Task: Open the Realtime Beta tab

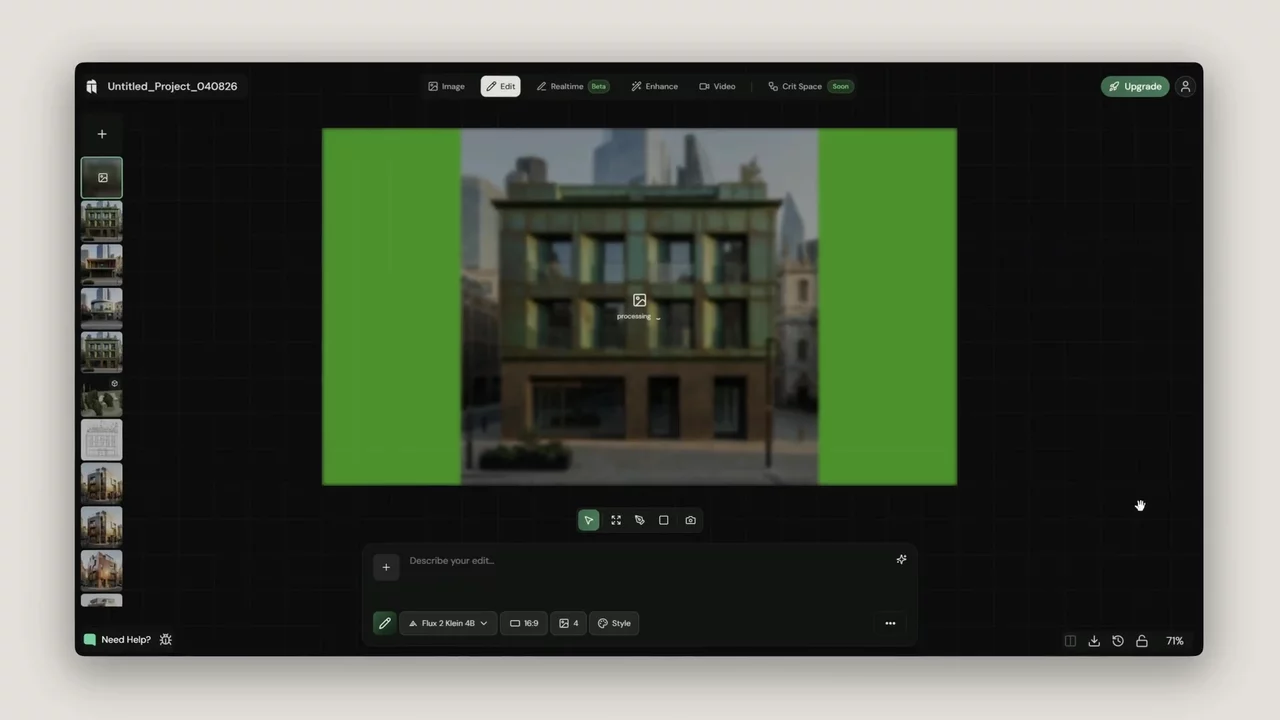Action: tap(573, 86)
